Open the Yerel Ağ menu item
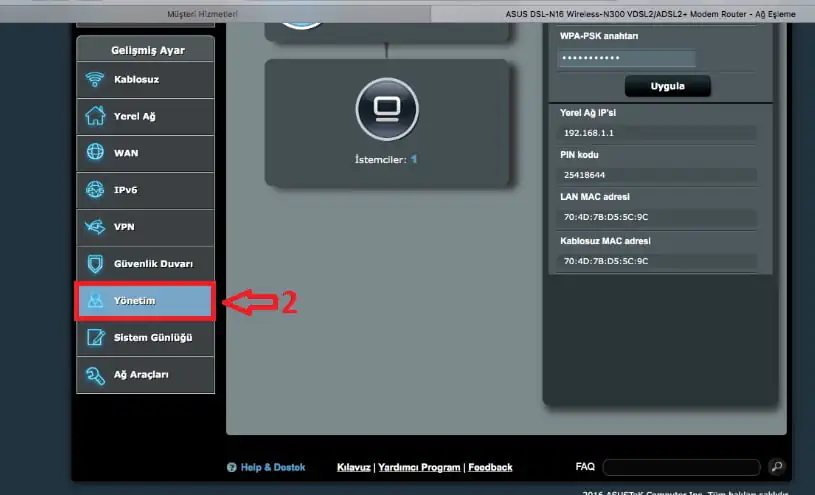 point(146,116)
